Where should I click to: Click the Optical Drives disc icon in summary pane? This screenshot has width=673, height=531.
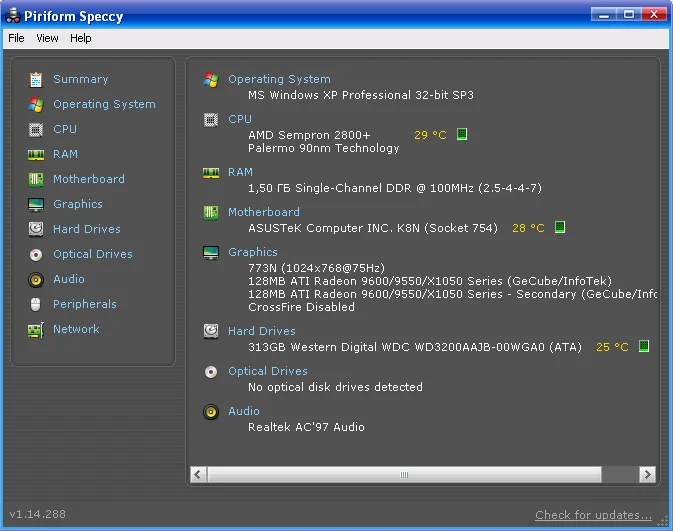coord(211,372)
